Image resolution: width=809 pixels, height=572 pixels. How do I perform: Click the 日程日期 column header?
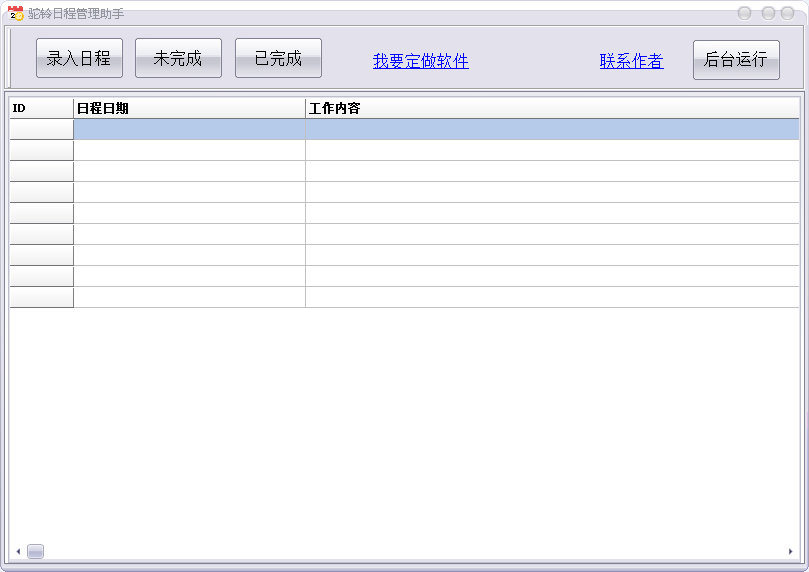(189, 108)
